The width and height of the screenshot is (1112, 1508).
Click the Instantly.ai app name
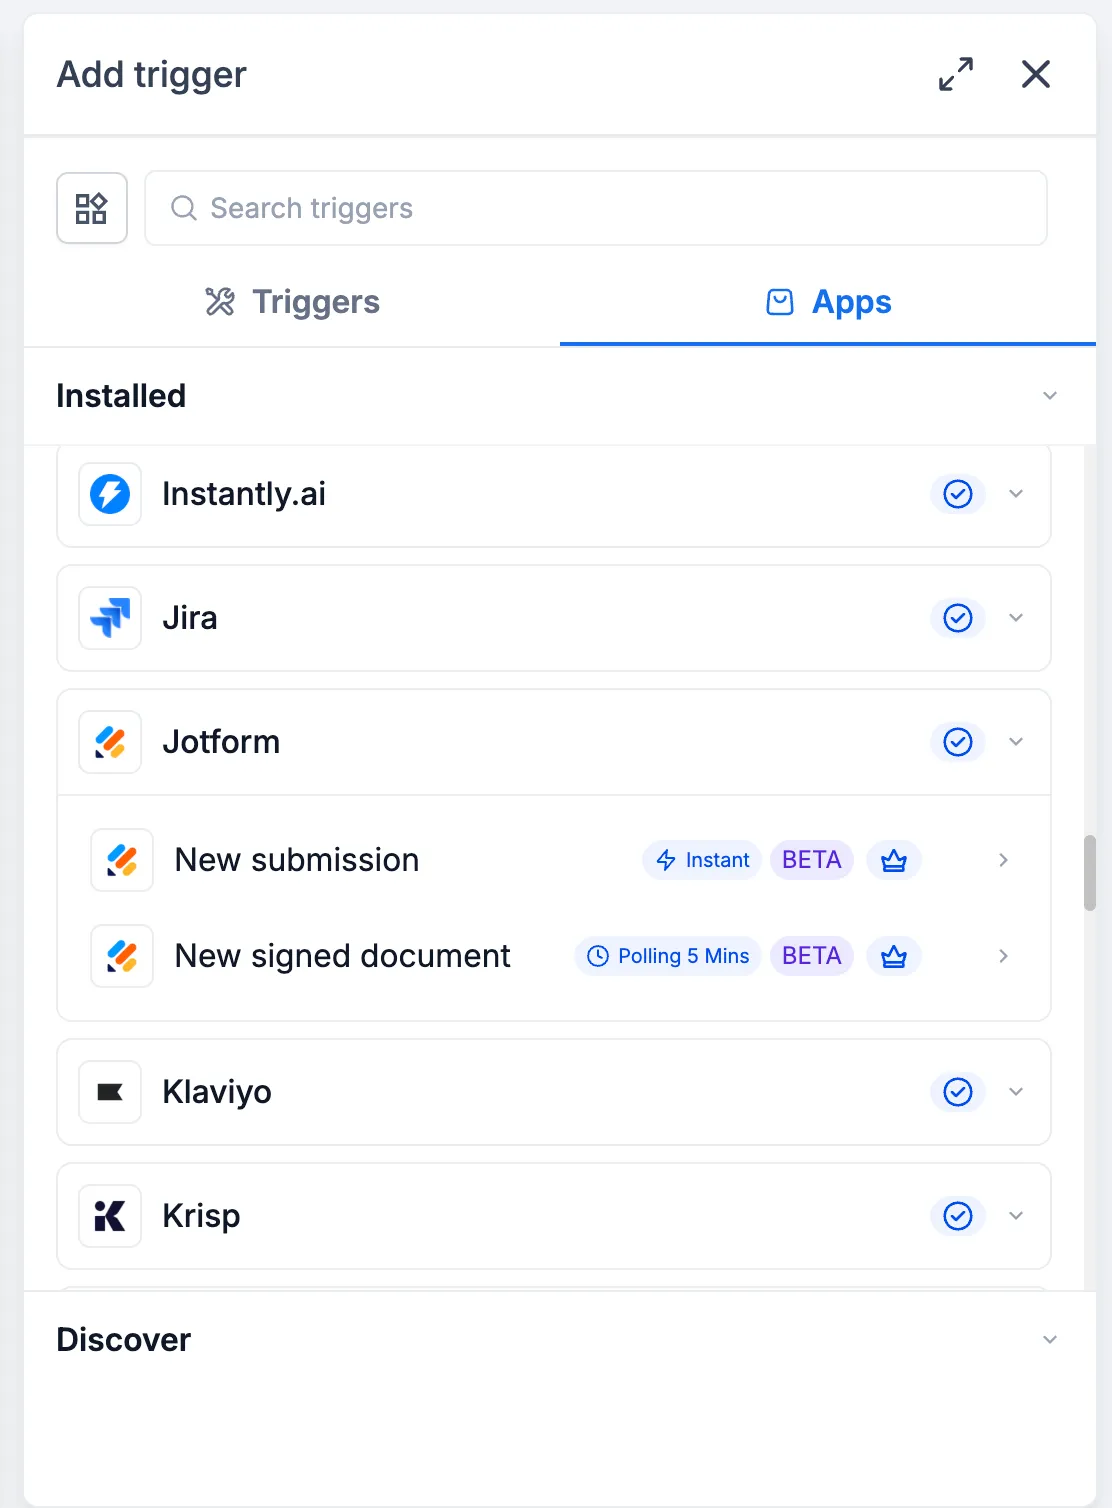tap(244, 494)
